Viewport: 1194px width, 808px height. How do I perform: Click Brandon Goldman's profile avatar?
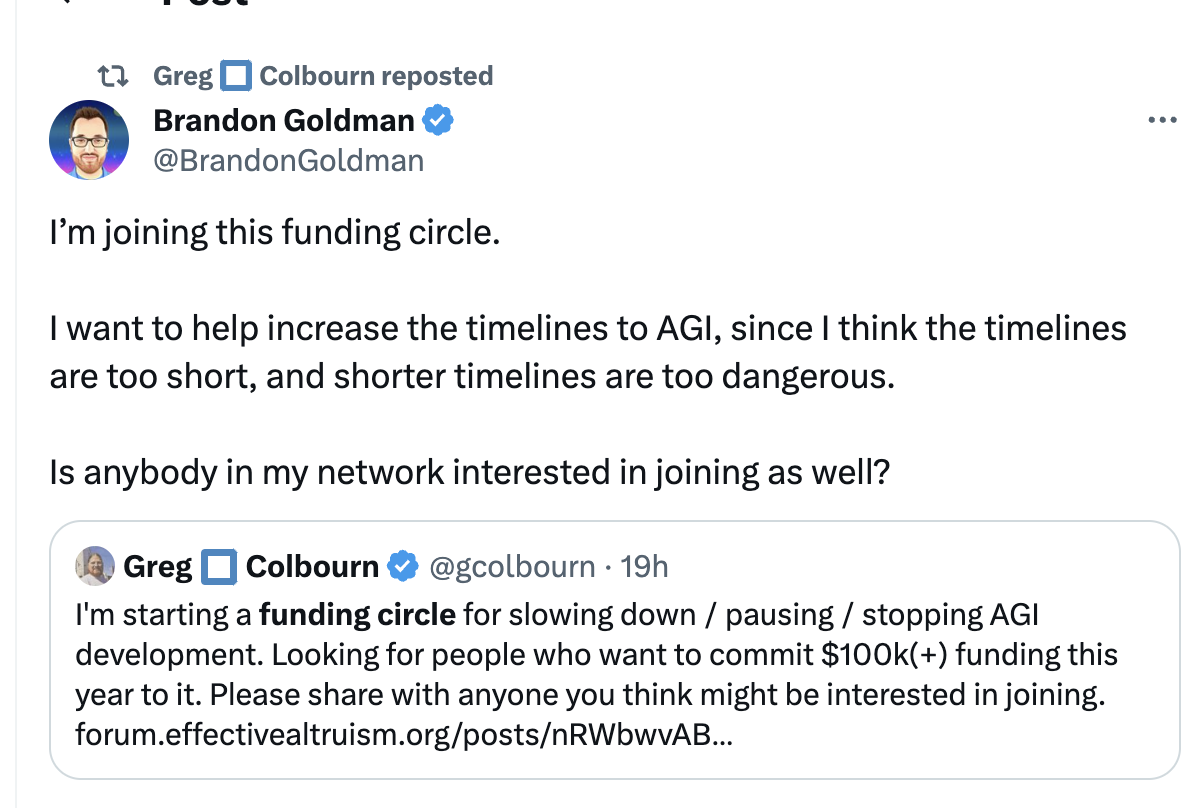(x=89, y=140)
